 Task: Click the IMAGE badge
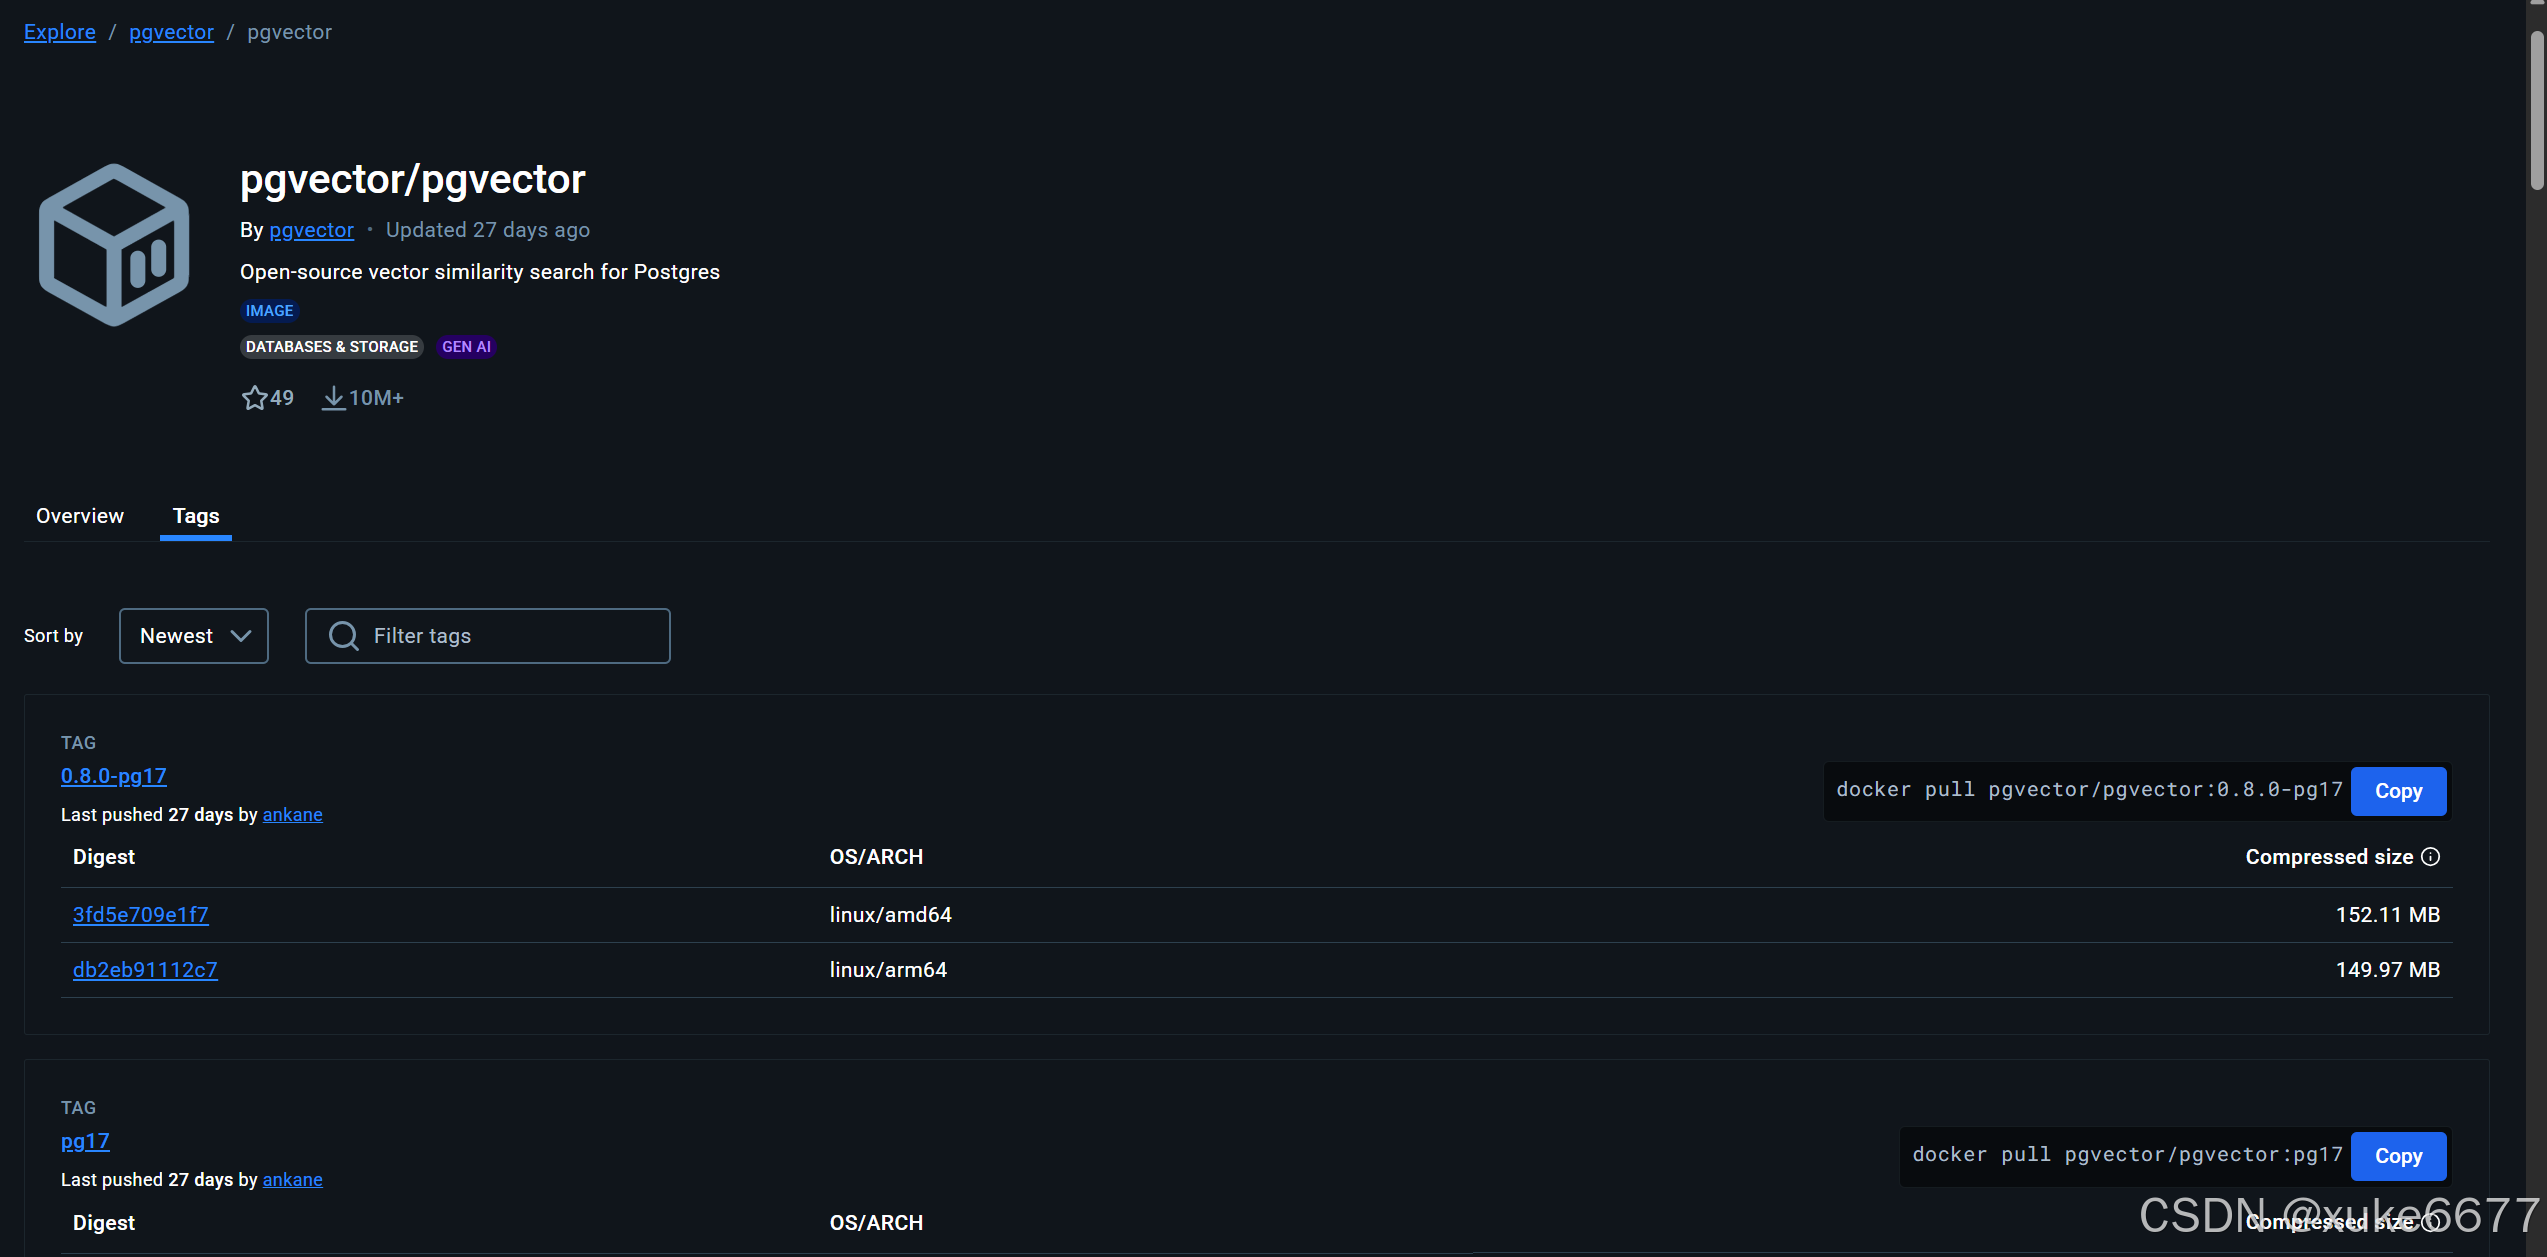(x=270, y=311)
